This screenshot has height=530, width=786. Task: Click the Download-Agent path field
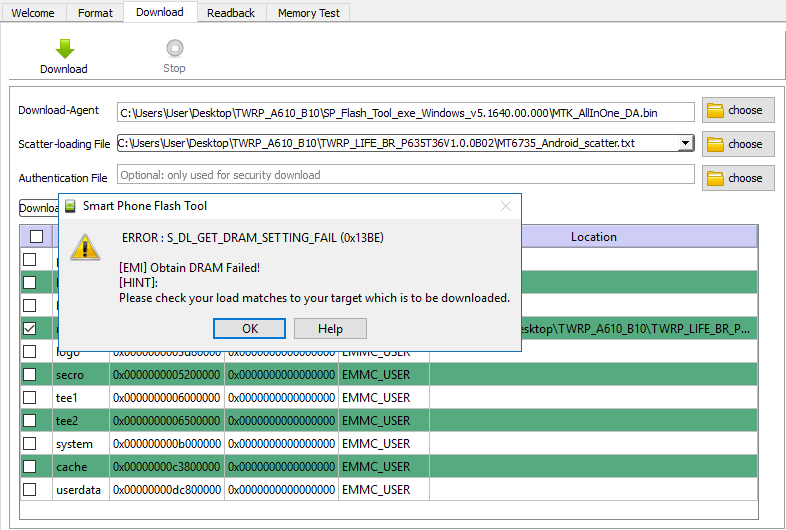pyautogui.click(x=405, y=111)
